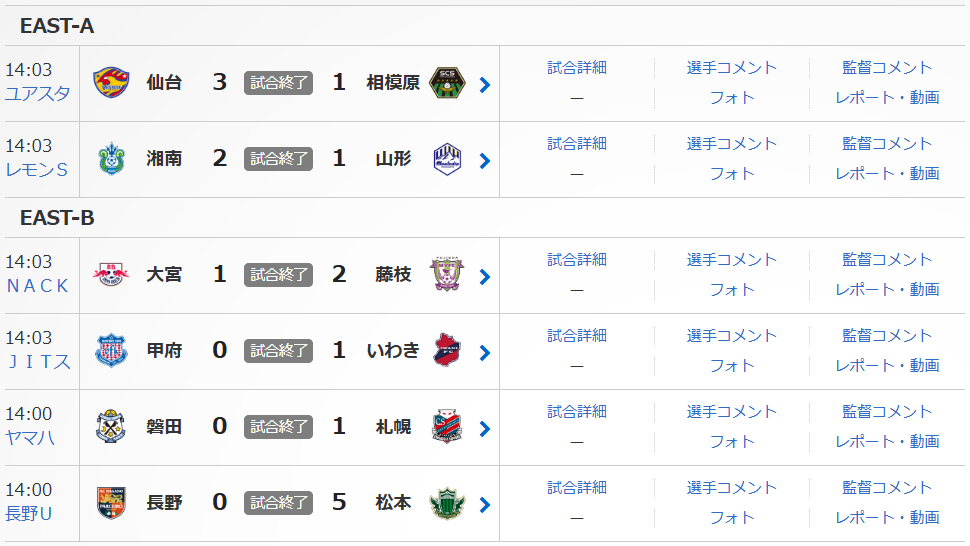970x546 pixels.
Task: Click the Omiya (大宮) team crest
Action: pos(111,275)
